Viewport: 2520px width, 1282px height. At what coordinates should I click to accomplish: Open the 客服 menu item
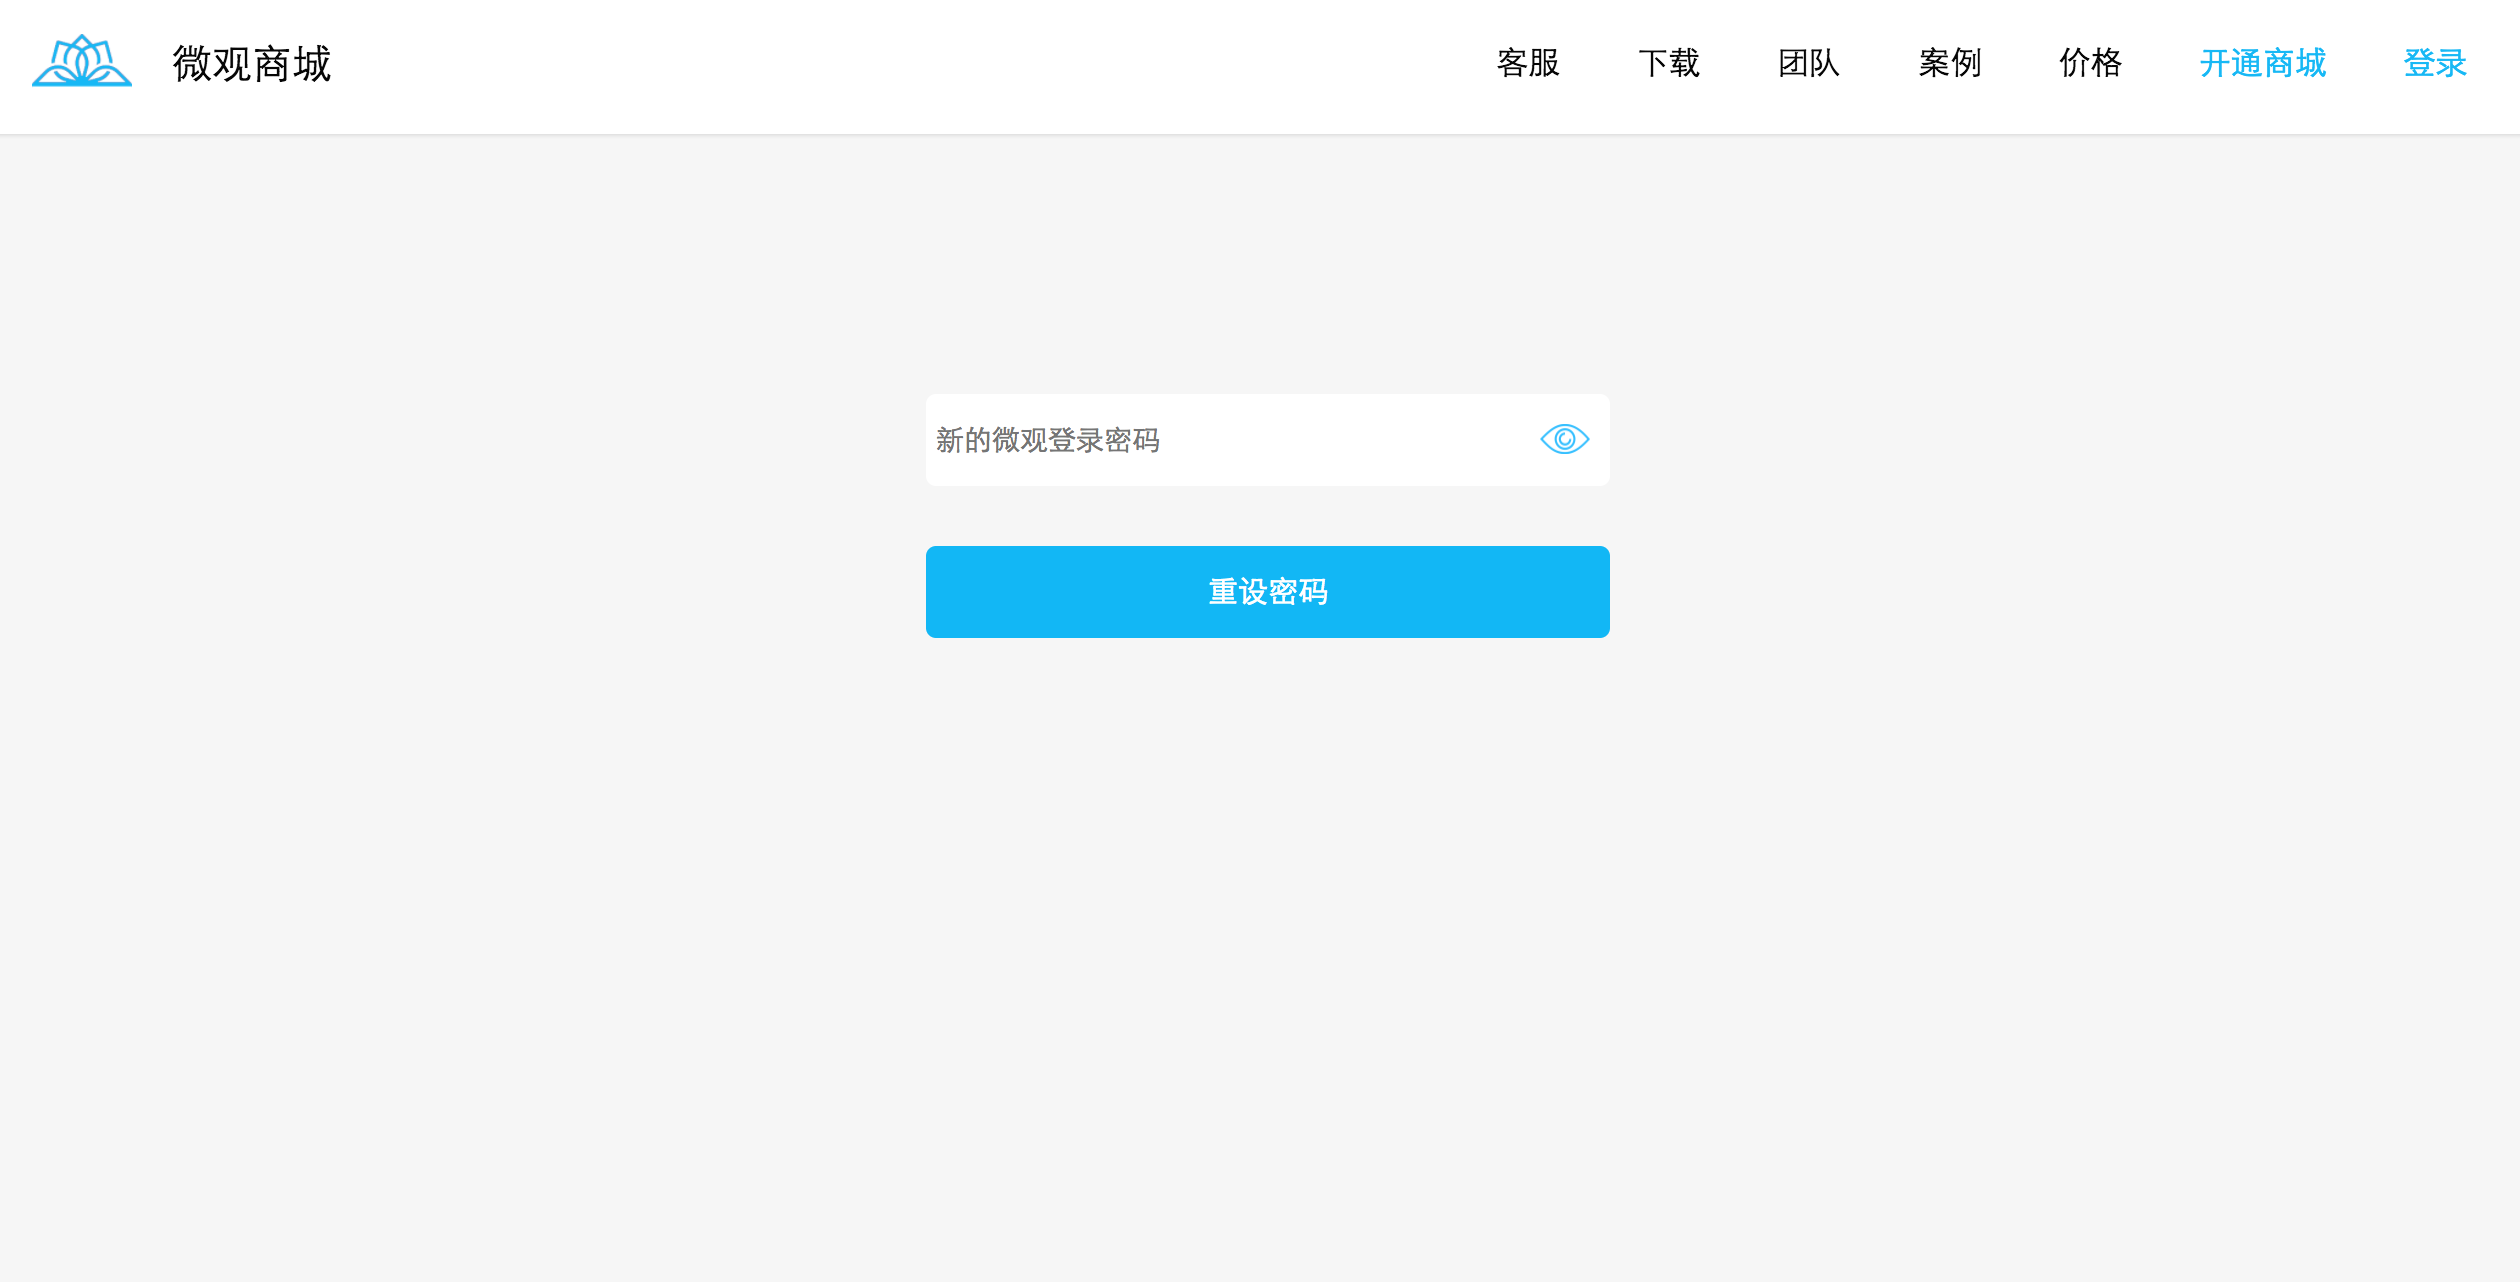(x=1528, y=63)
